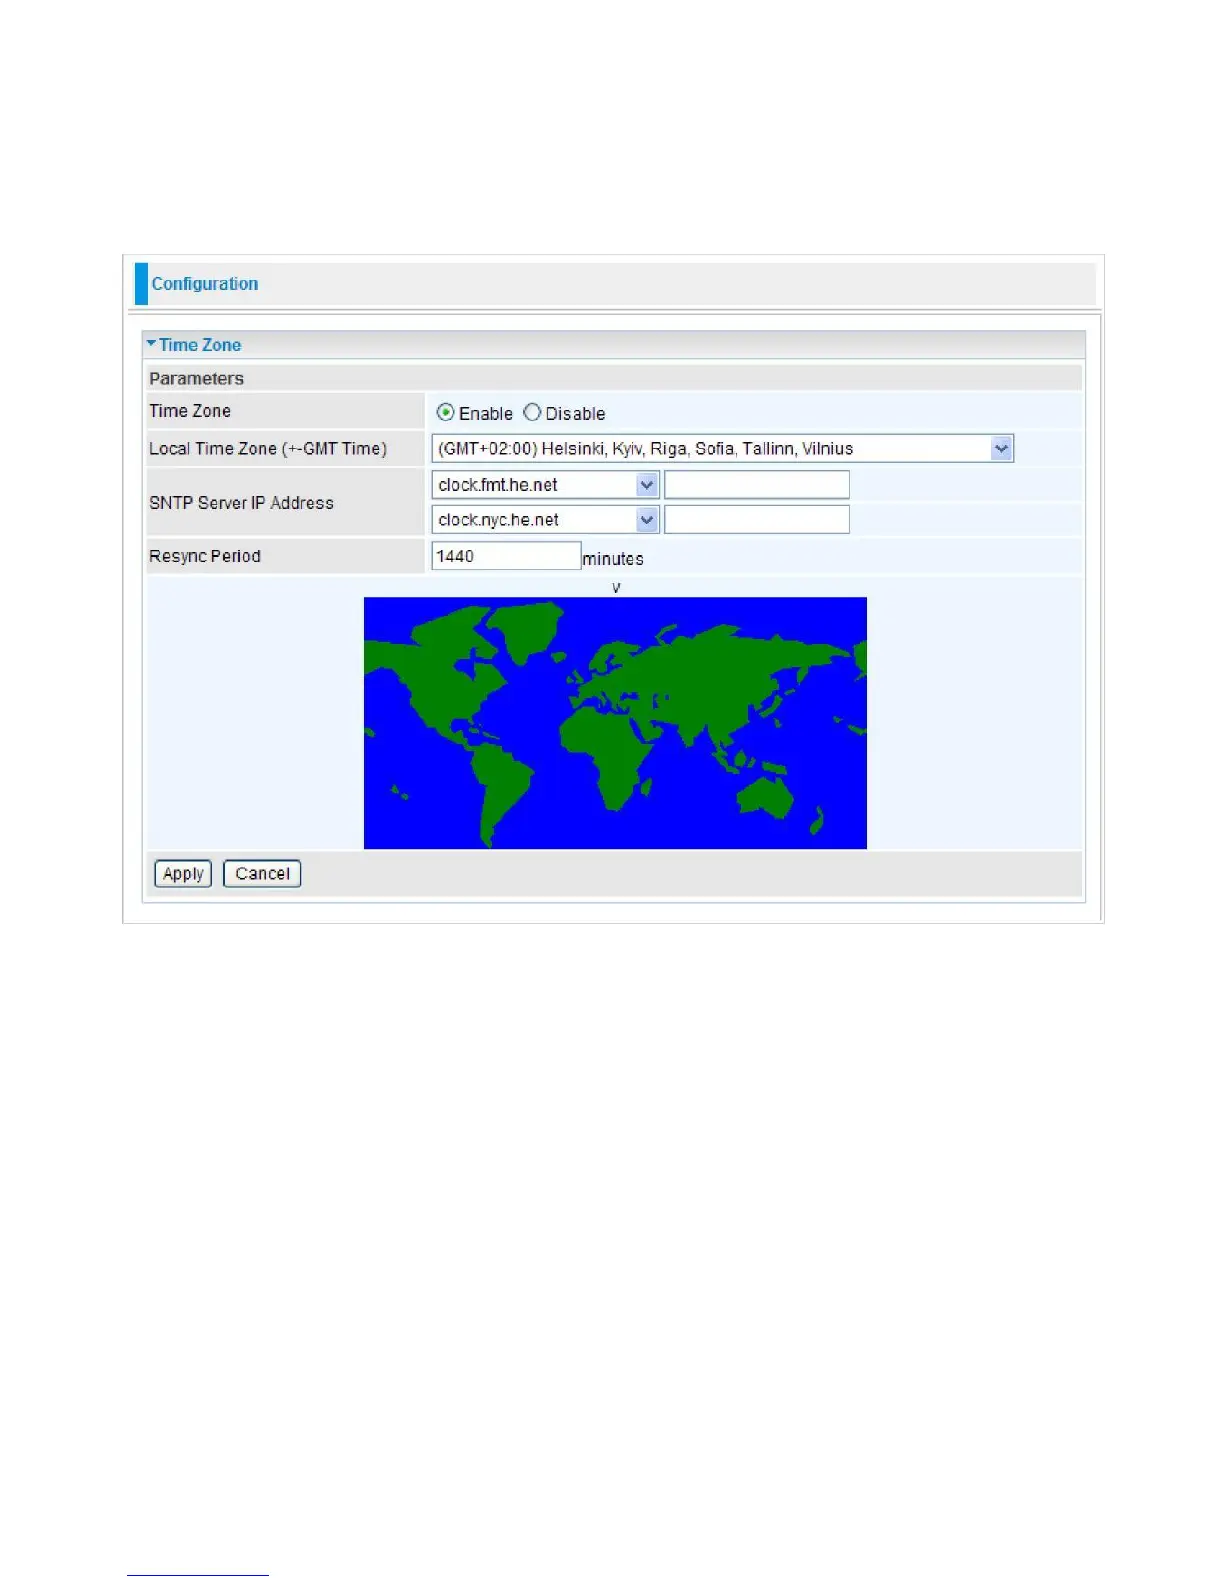Viewport: 1224px width, 1584px height.
Task: Select the Disable time zone radio button
Action: [532, 412]
